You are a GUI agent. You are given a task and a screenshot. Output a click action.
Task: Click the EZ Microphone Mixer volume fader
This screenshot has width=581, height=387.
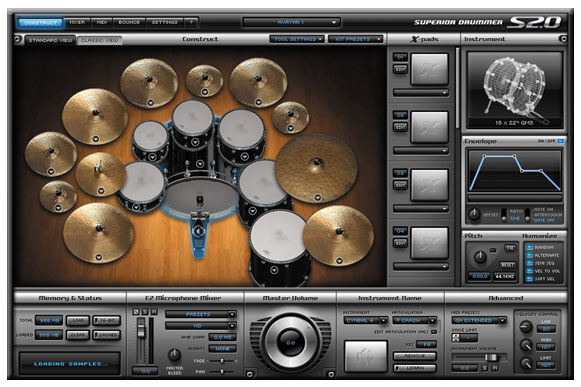pos(141,330)
